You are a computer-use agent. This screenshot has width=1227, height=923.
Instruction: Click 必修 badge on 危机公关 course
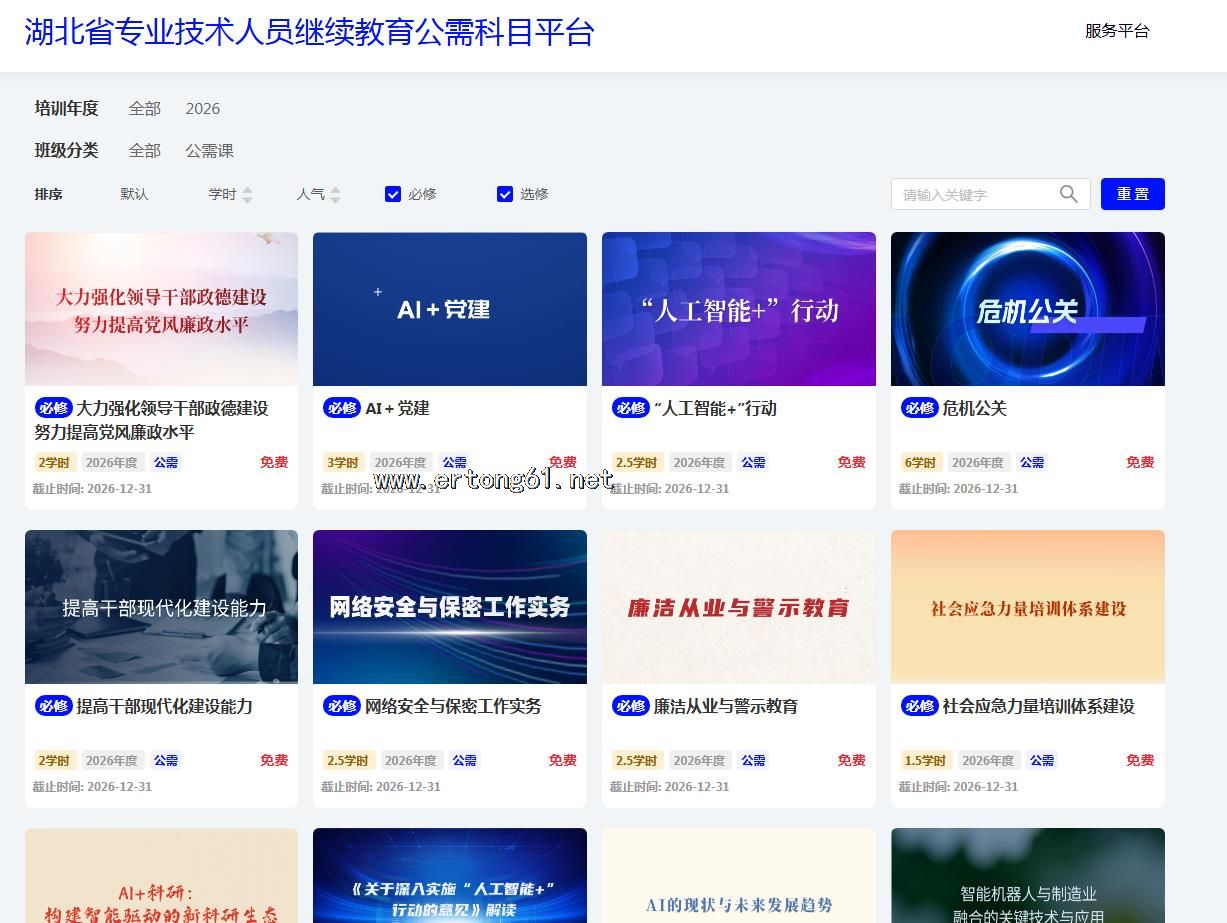[919, 408]
